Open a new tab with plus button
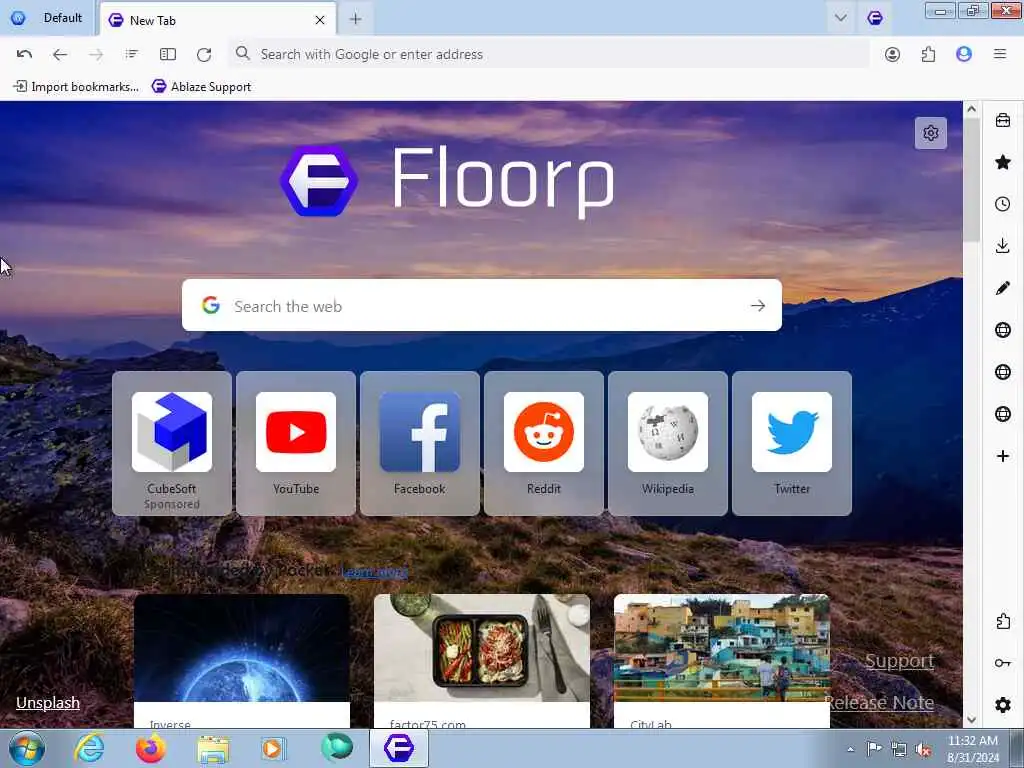Image resolution: width=1024 pixels, height=768 pixels. (x=355, y=20)
